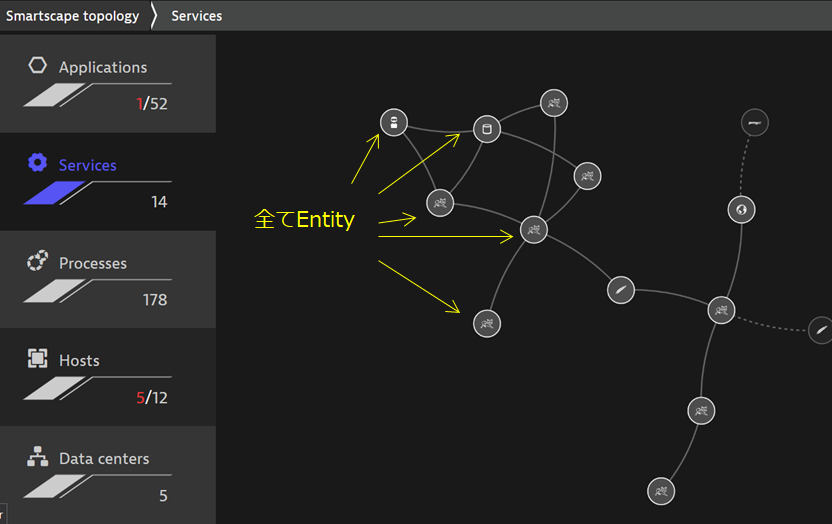This screenshot has width=832, height=524.
Task: Click the Hosts icon in sidebar
Action: [x=38, y=359]
